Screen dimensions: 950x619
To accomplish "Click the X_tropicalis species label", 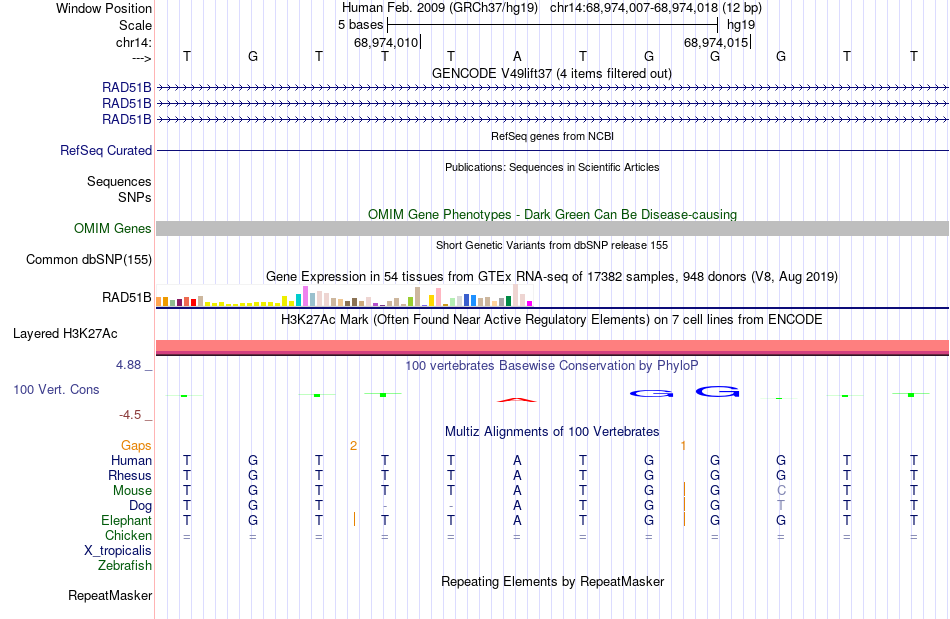I will [x=118, y=551].
